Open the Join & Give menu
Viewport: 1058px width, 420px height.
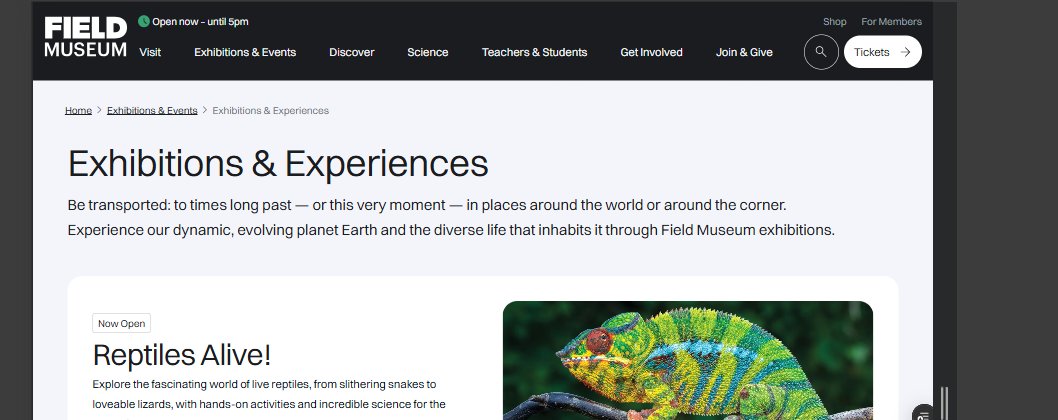pos(744,52)
